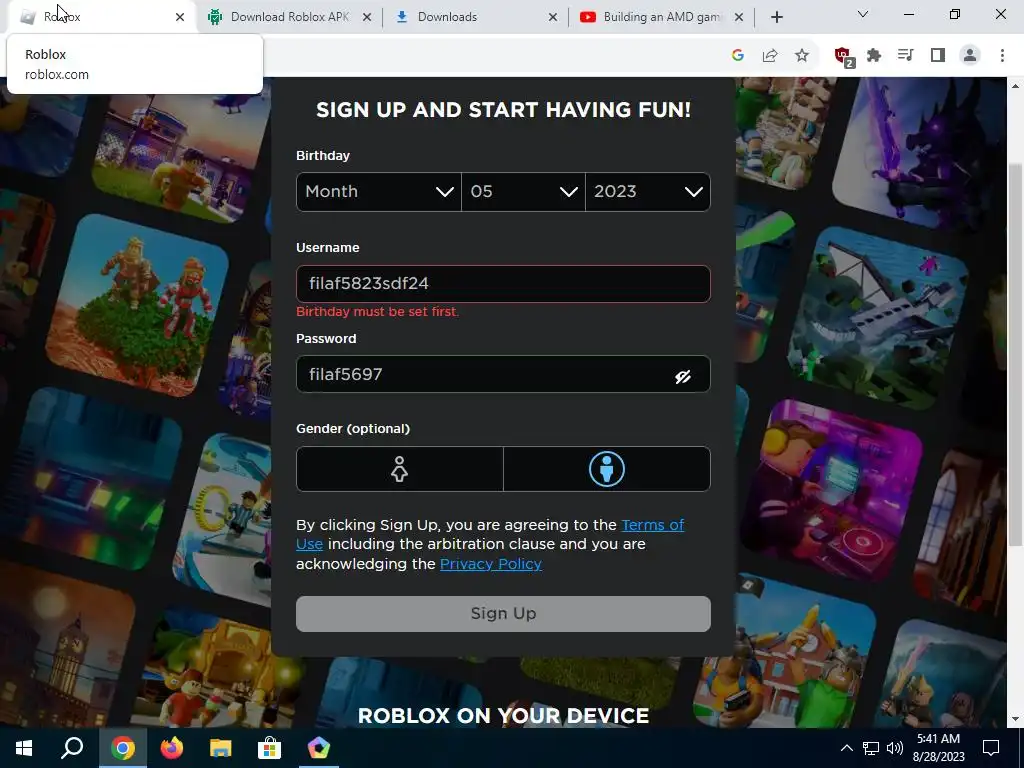Click the colorful pentagon taskbar app icon
The height and width of the screenshot is (768, 1024).
click(319, 748)
